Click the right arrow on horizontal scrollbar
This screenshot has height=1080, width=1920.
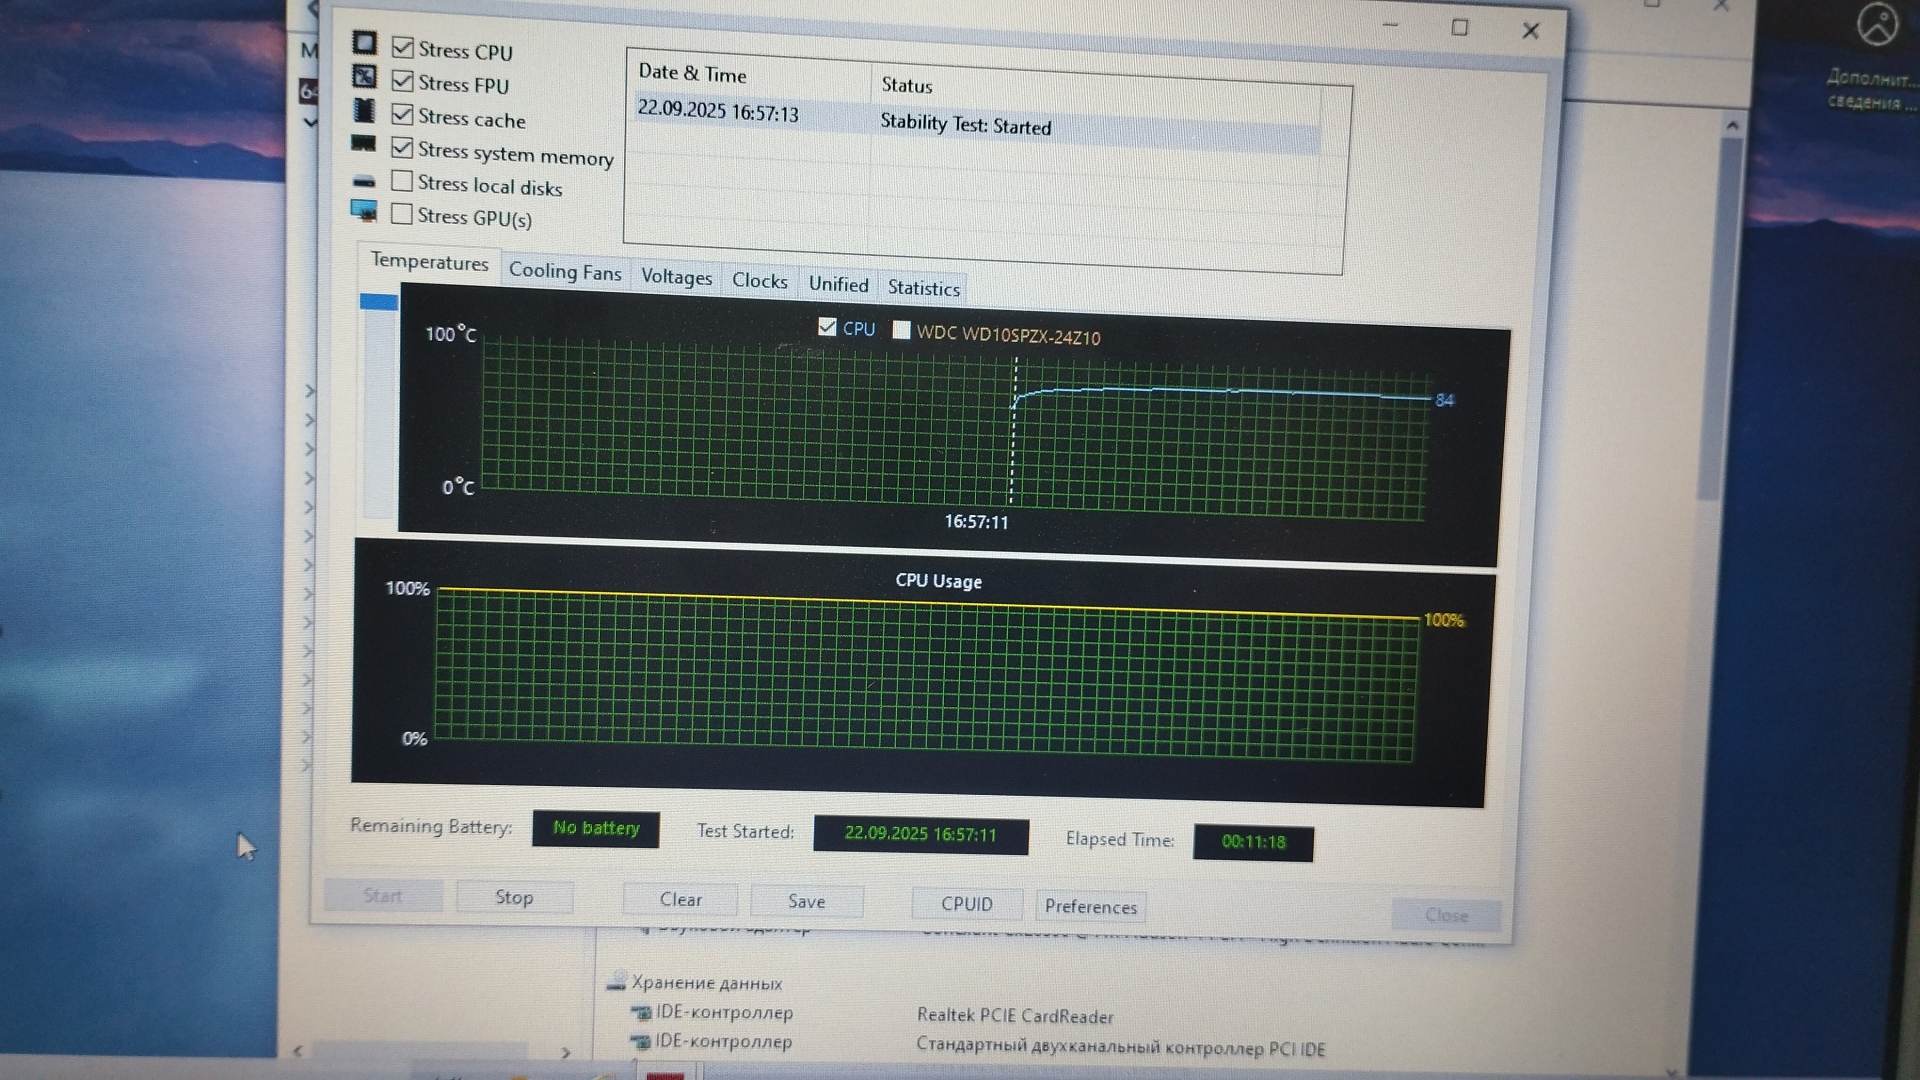[x=566, y=1052]
